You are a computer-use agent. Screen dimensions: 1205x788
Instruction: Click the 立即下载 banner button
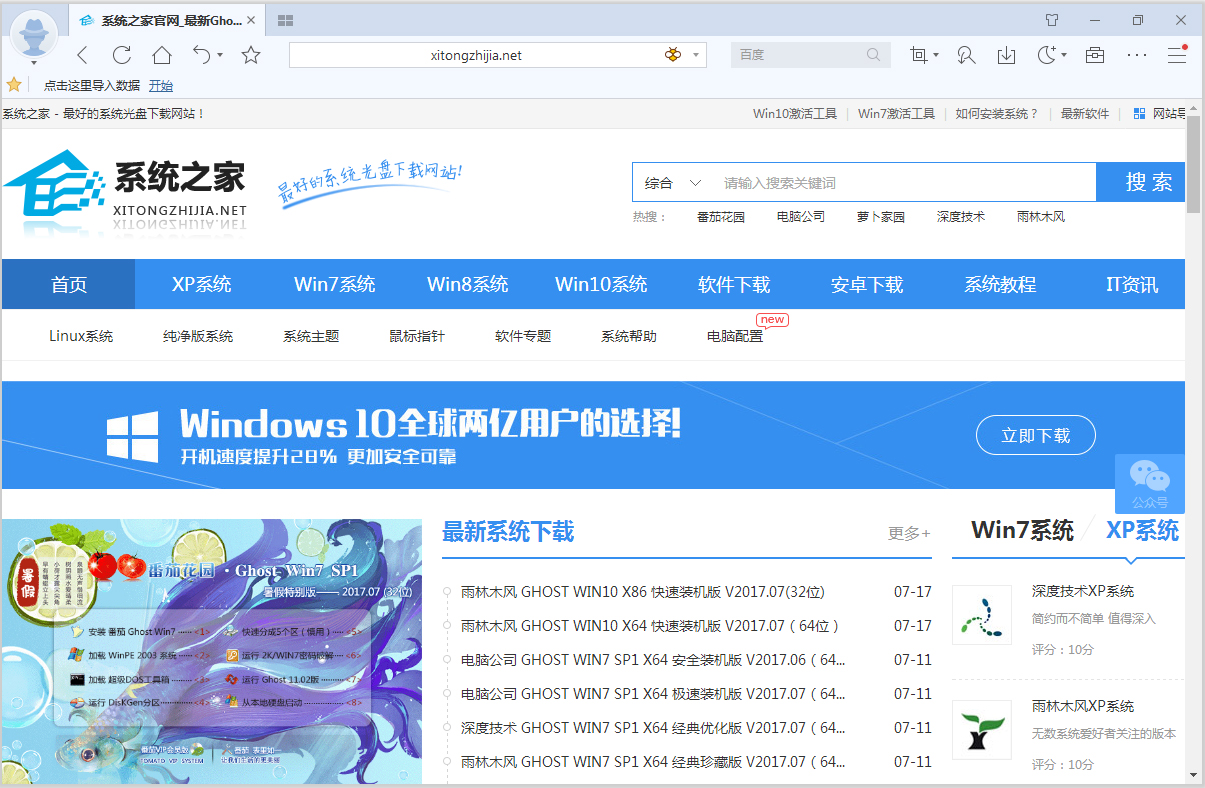(1036, 435)
